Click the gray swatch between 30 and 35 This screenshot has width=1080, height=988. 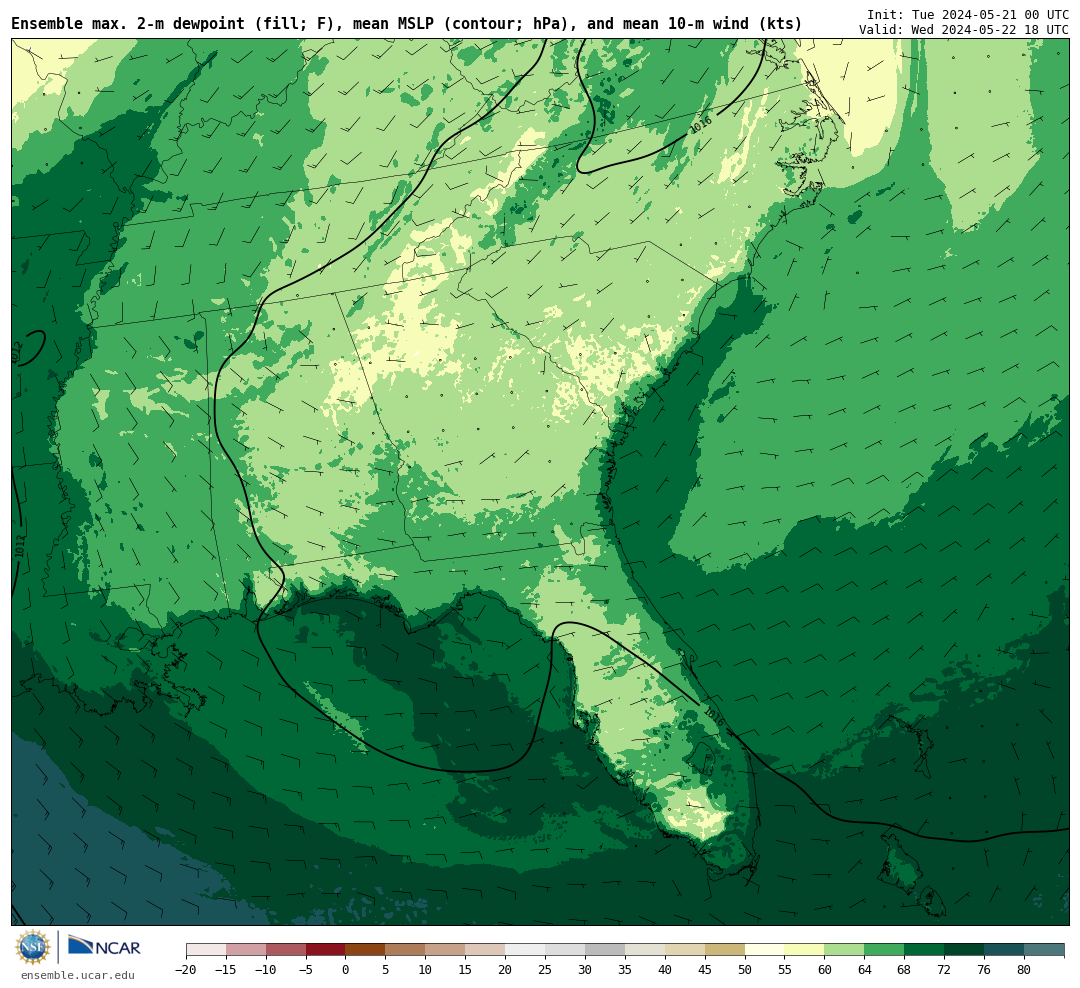(605, 950)
